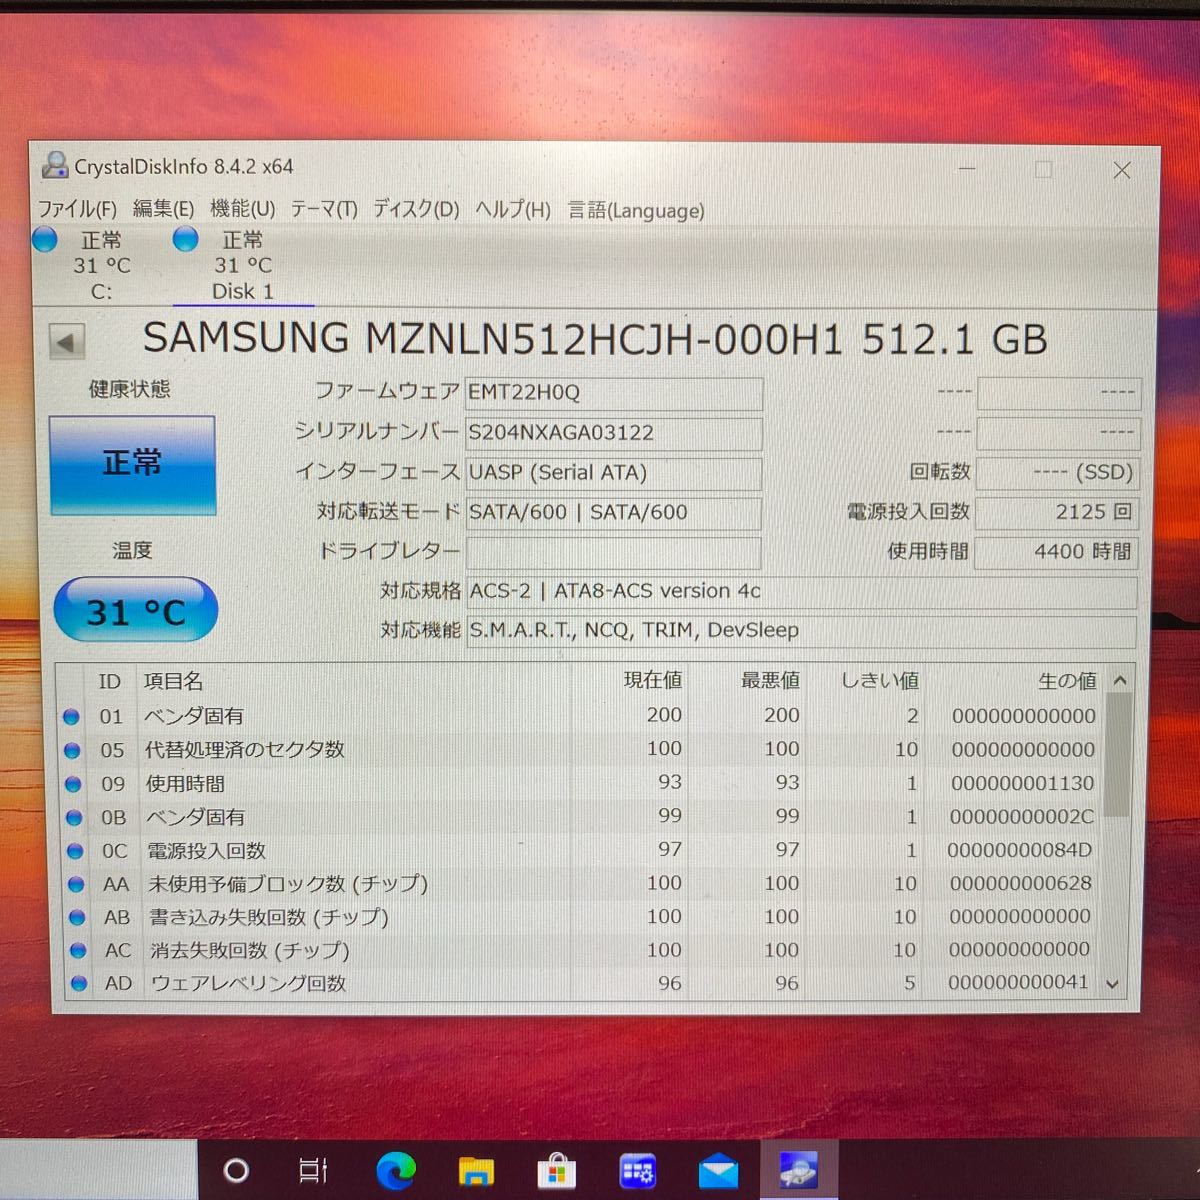Select 消去失敗回数 (チップ) row
This screenshot has width=1200, height=1200.
tap(580, 950)
